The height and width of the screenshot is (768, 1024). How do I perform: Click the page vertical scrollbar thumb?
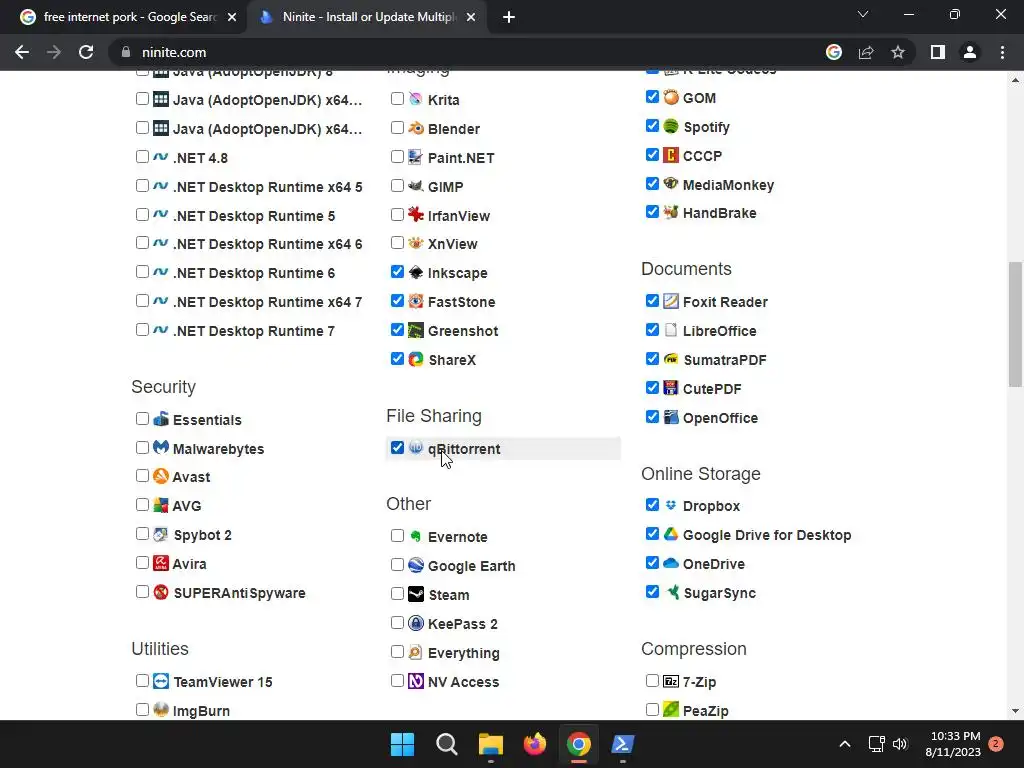(1015, 325)
